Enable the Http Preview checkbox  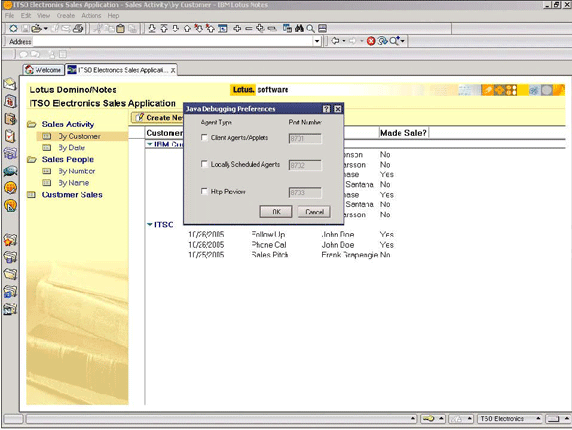pos(204,191)
